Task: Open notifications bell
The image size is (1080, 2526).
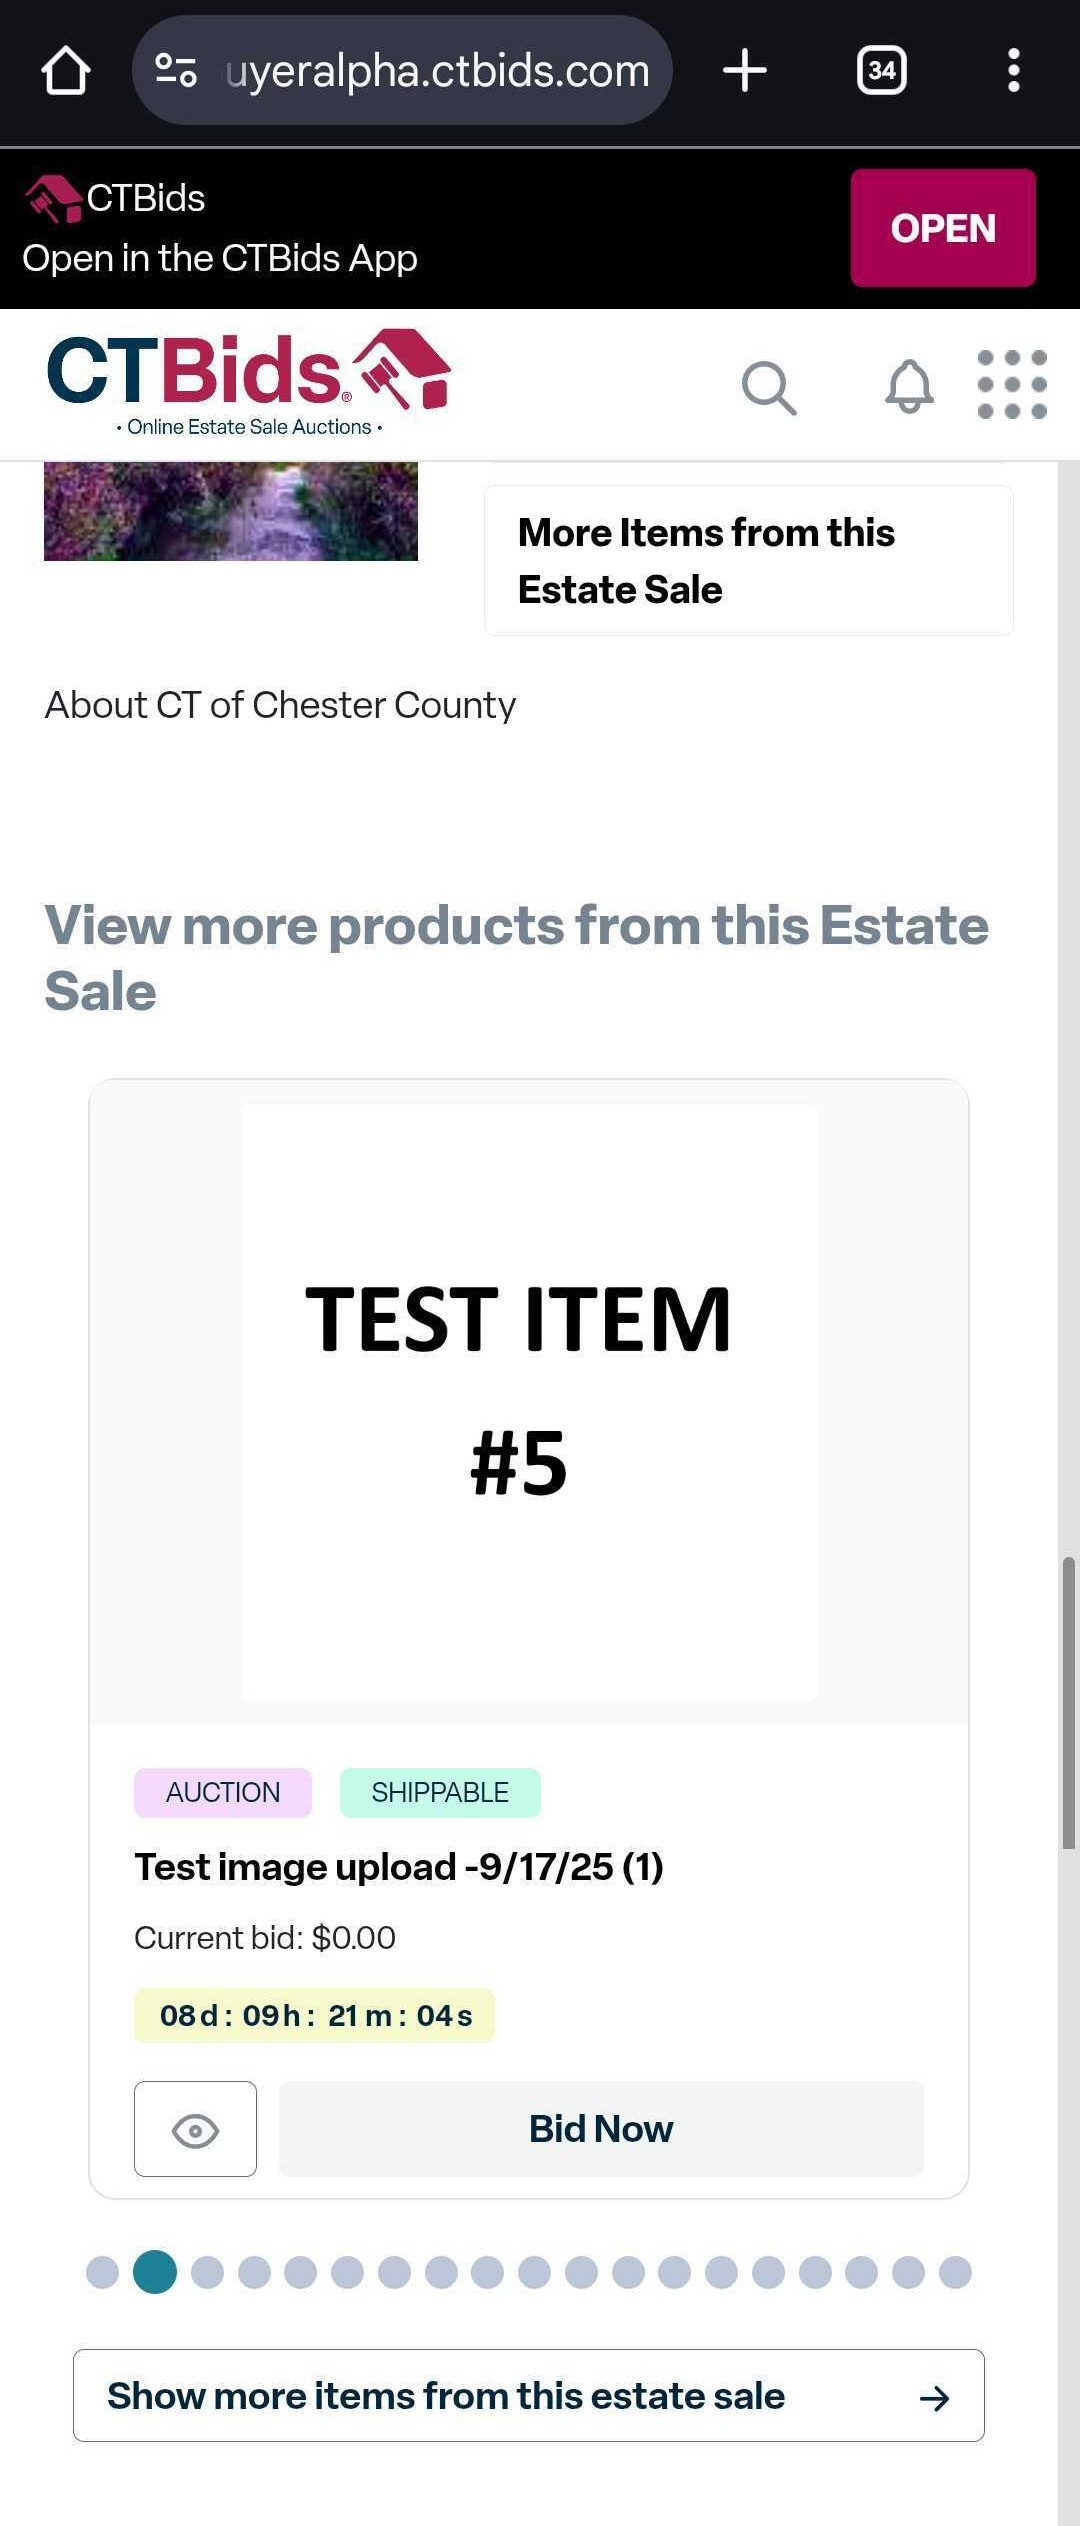Action: click(909, 387)
